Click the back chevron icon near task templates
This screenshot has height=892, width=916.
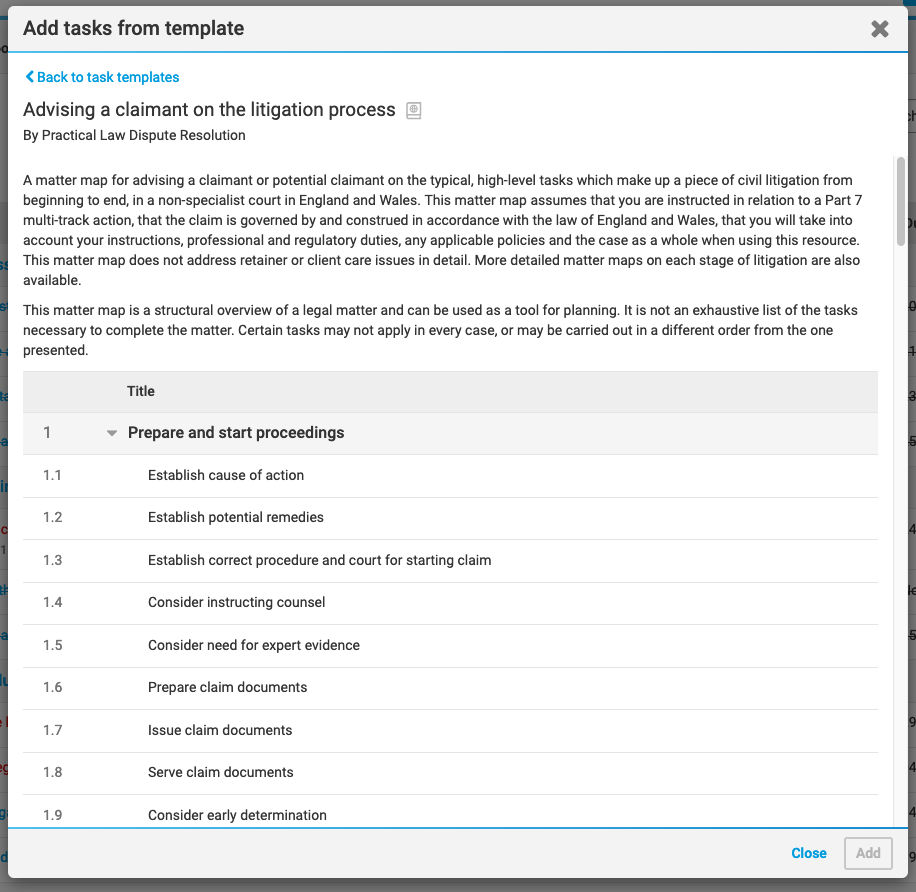click(30, 77)
